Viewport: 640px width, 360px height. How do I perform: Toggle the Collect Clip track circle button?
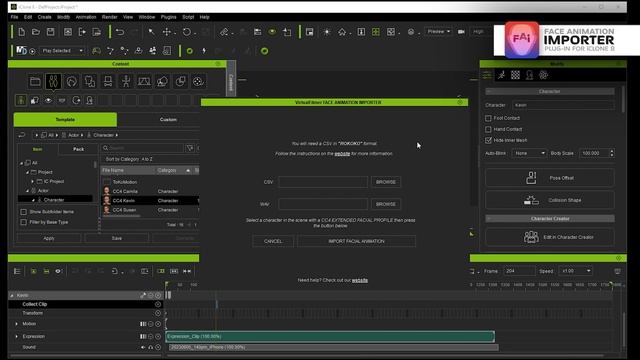click(x=158, y=304)
